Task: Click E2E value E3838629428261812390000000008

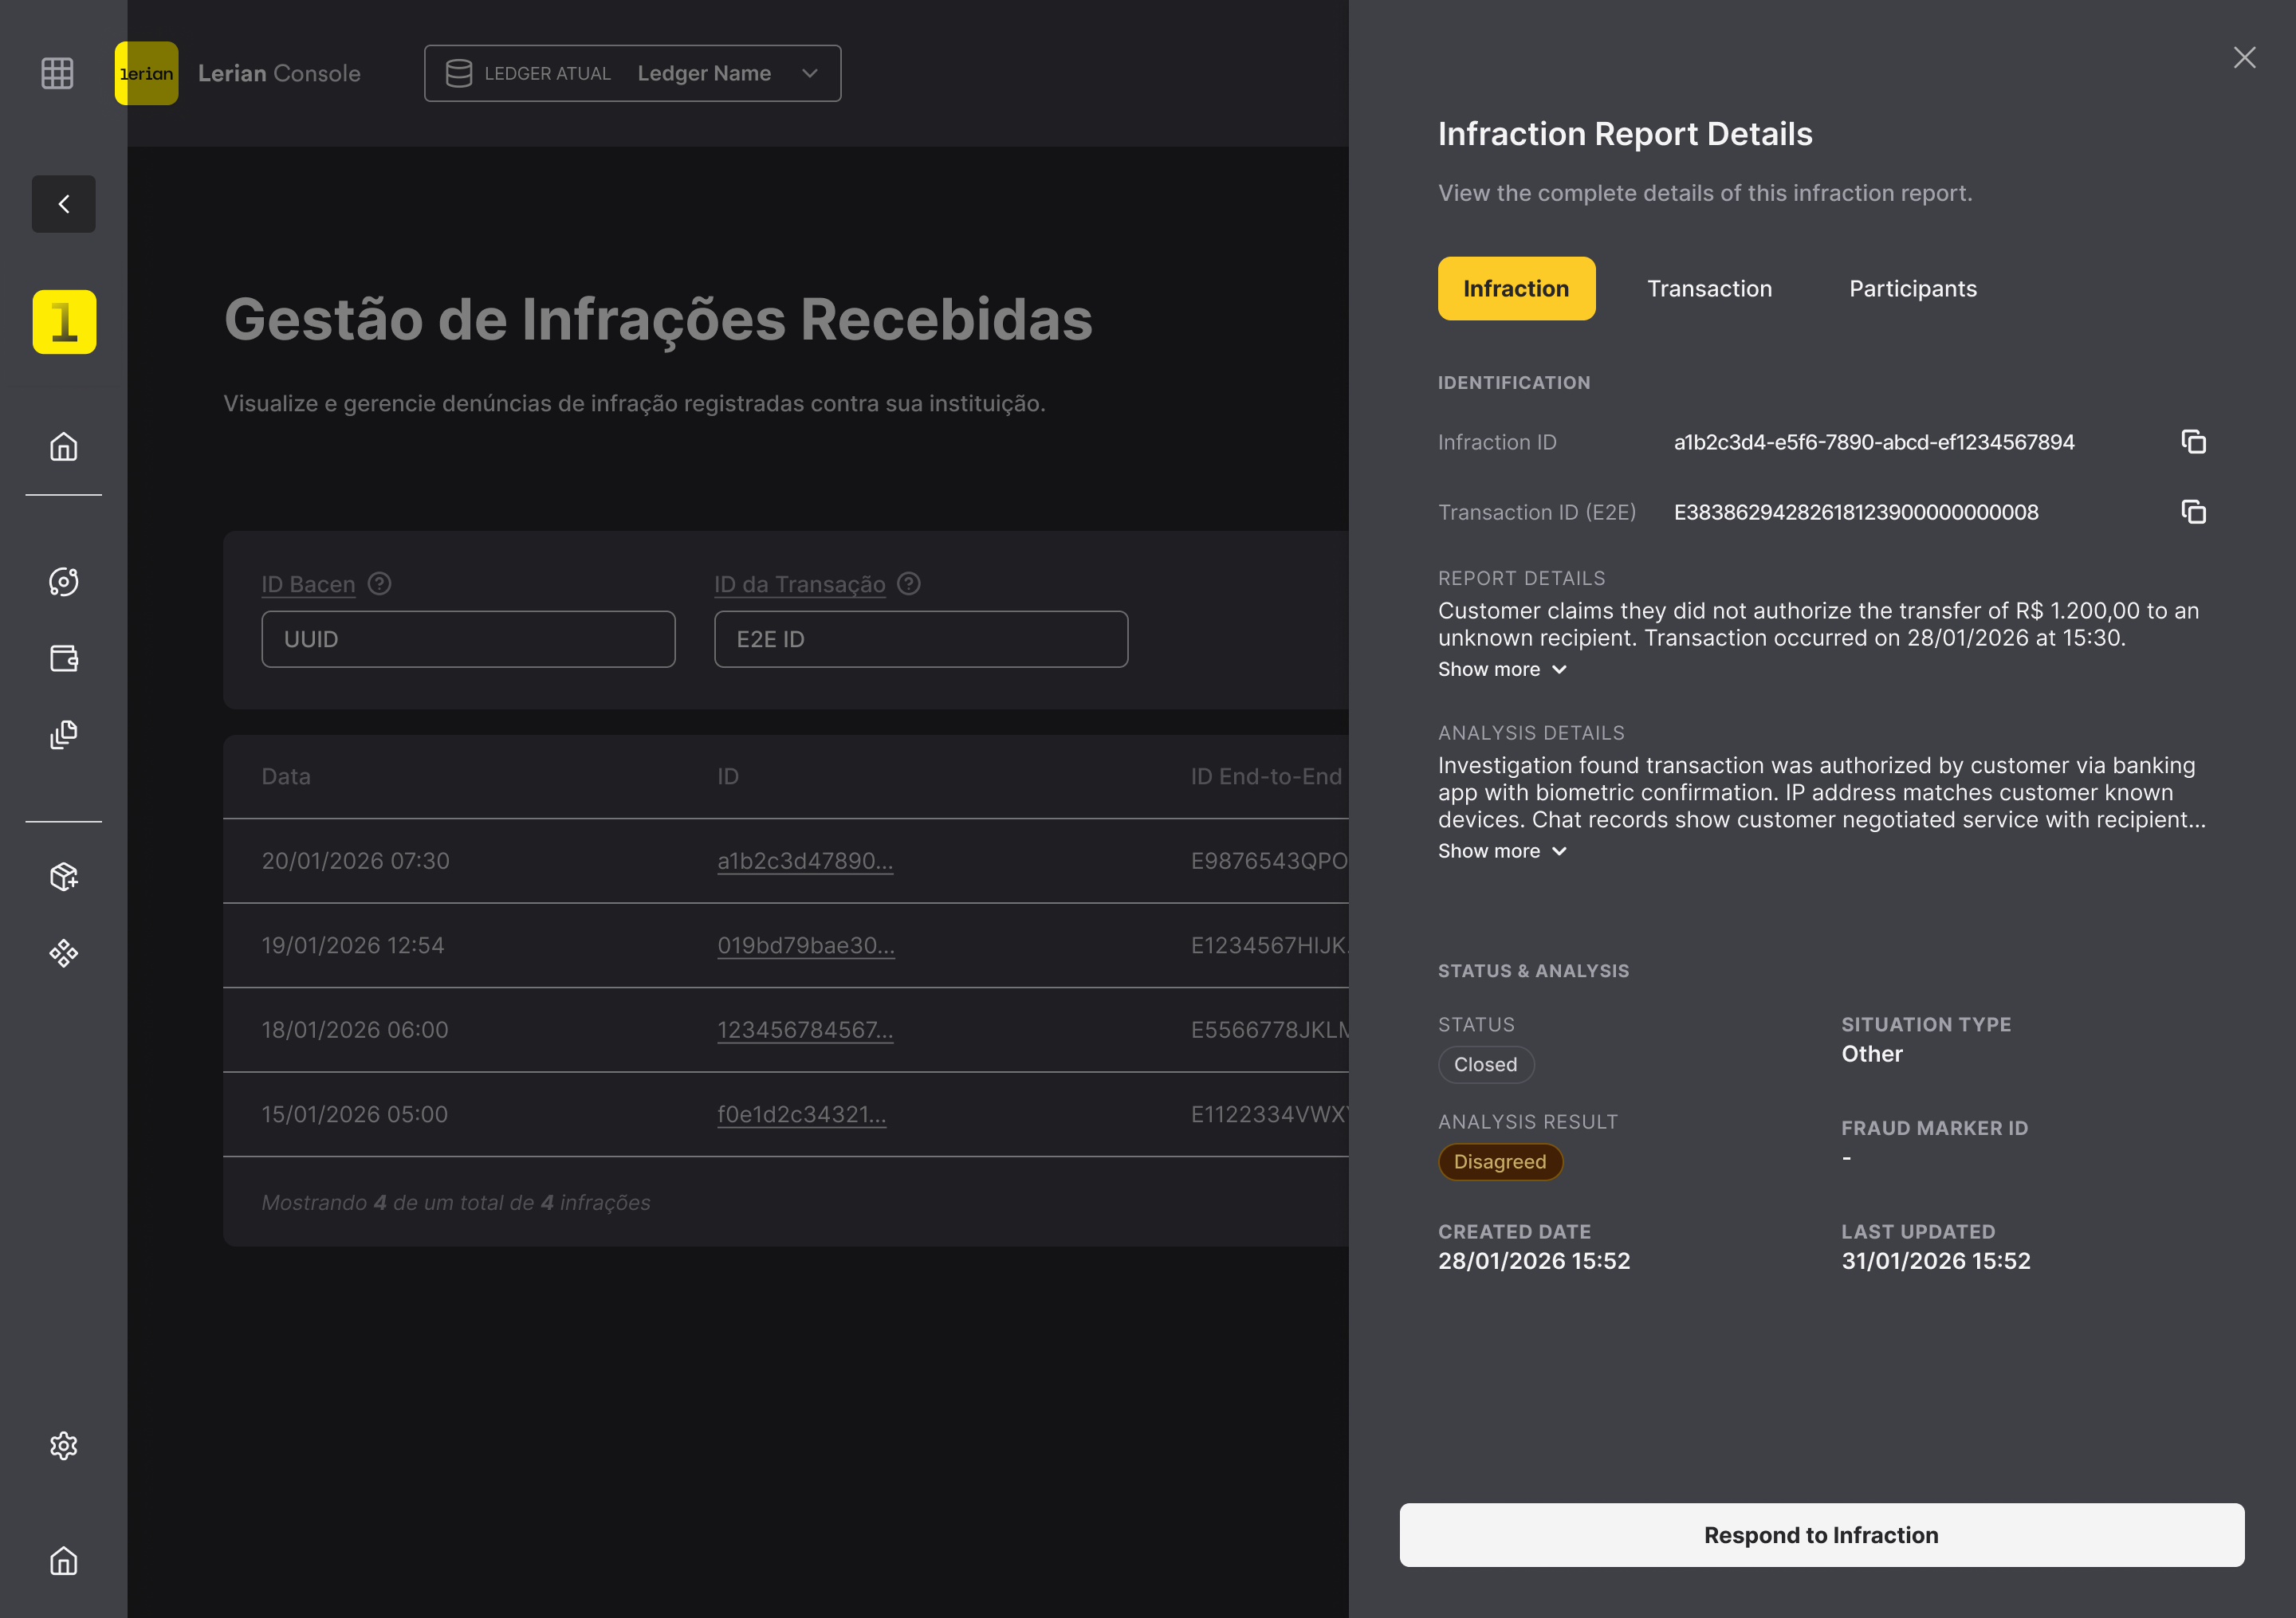Action: (x=1856, y=512)
